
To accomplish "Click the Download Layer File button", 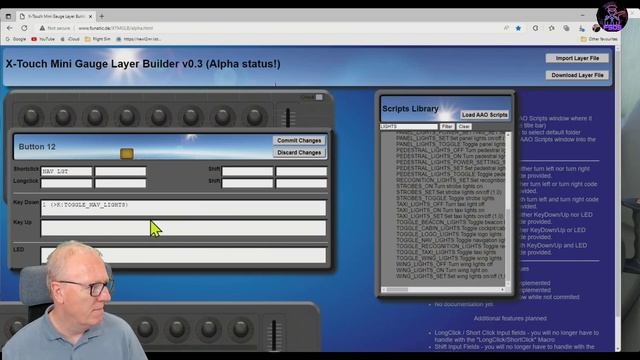I will [577, 75].
